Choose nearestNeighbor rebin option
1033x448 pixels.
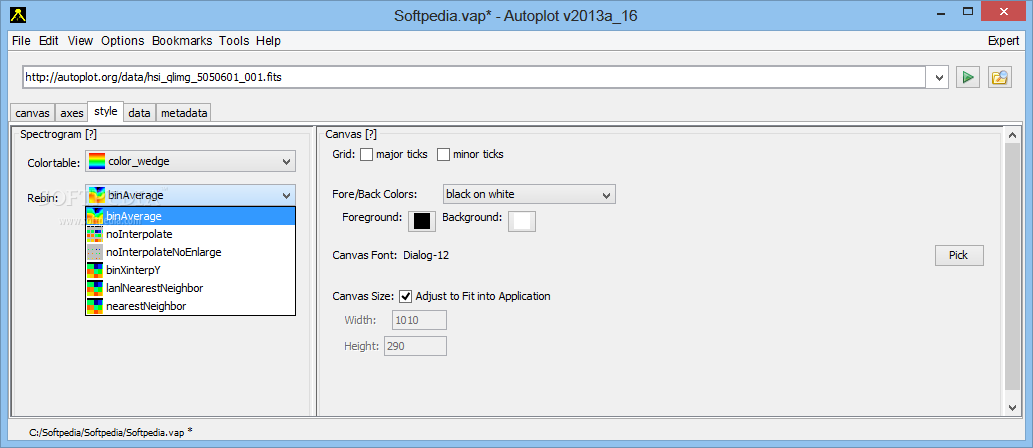(190, 306)
